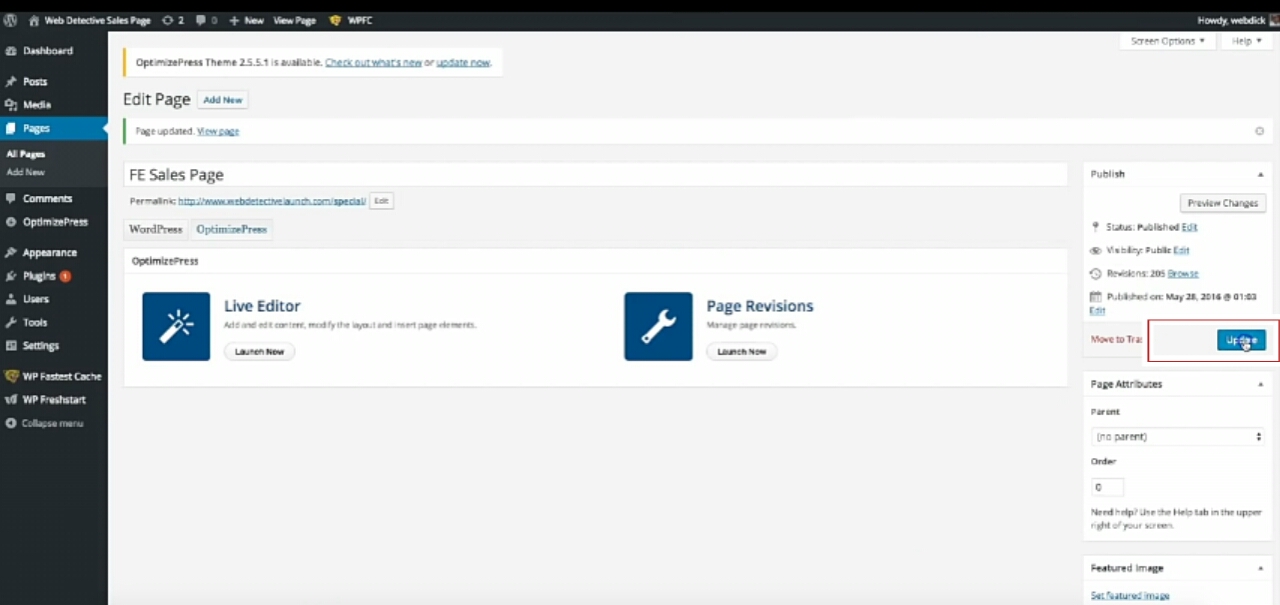The width and height of the screenshot is (1280, 605).
Task: Open Users in the sidebar
Action: [35, 299]
